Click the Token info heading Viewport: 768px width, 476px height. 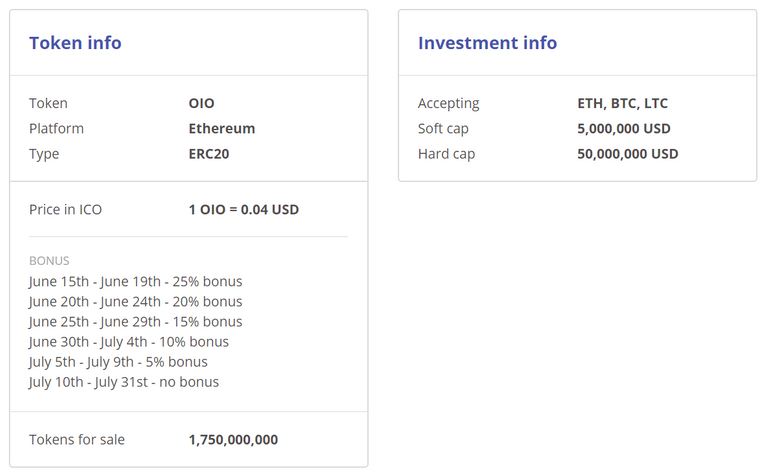[x=75, y=43]
